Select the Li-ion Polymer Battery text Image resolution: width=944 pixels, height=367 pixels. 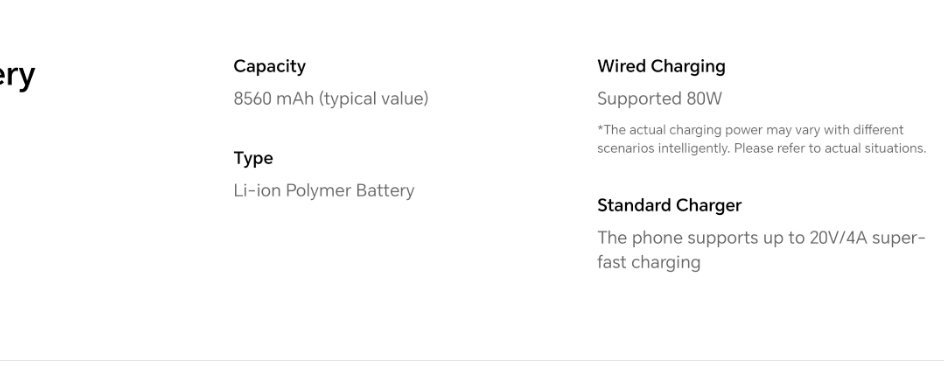[324, 191]
